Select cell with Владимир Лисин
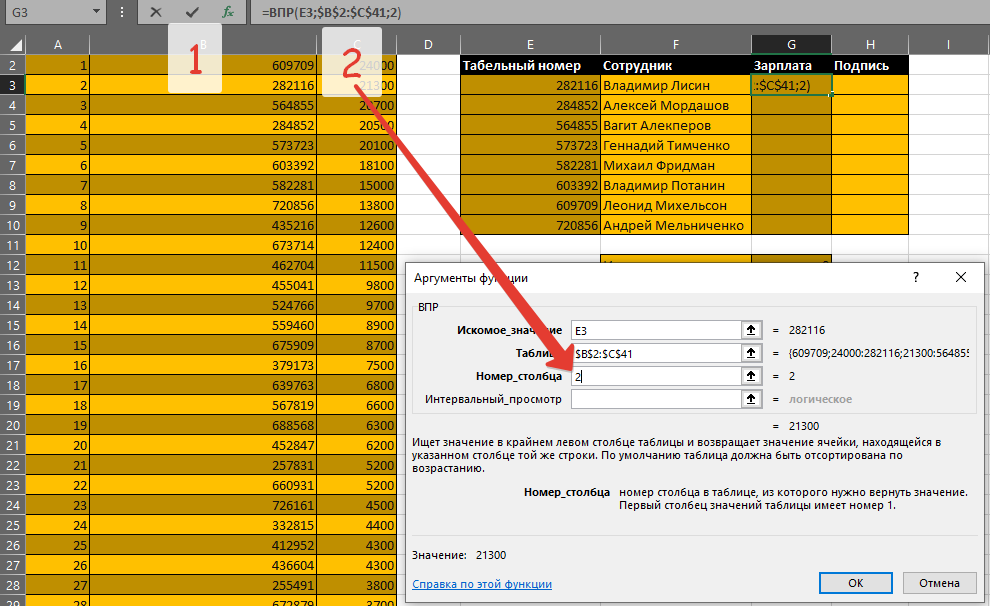The image size is (990, 606). pos(675,86)
